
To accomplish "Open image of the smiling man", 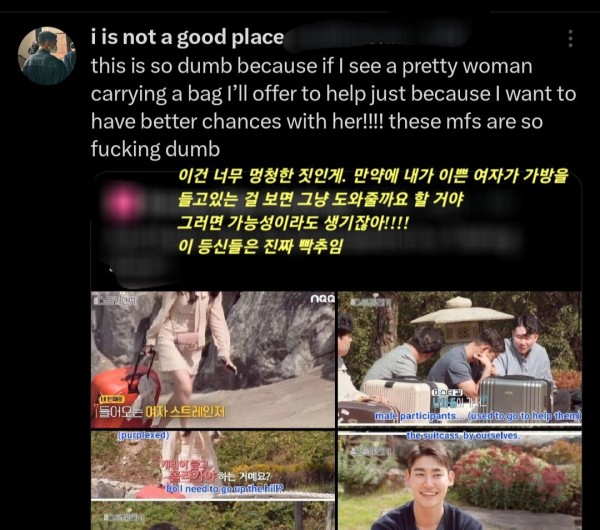I will [460, 480].
